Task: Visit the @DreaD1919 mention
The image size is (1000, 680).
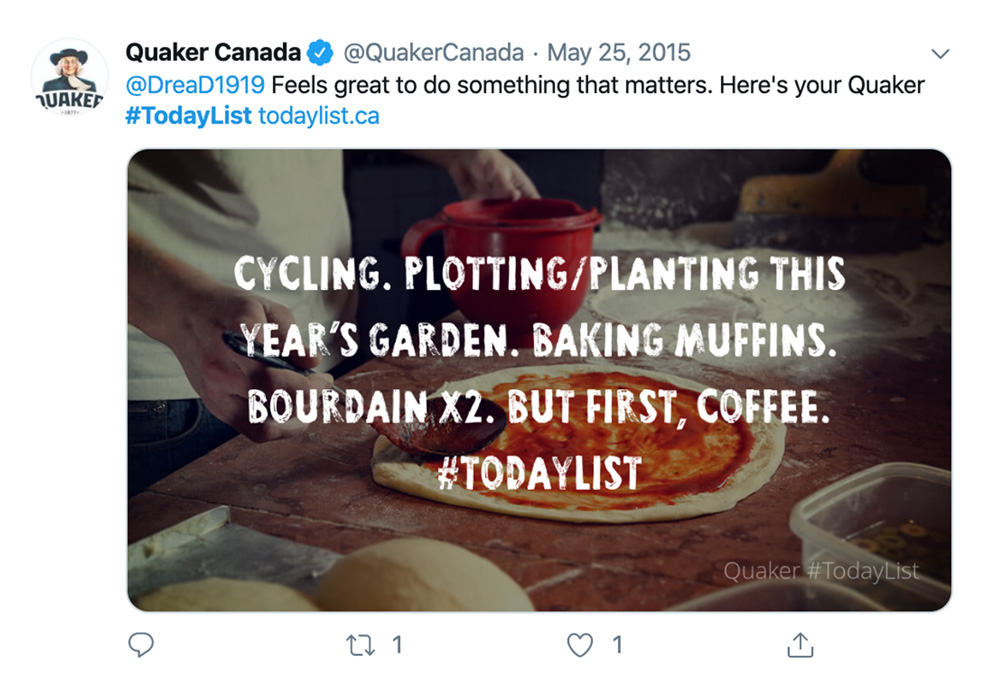Action: 193,85
